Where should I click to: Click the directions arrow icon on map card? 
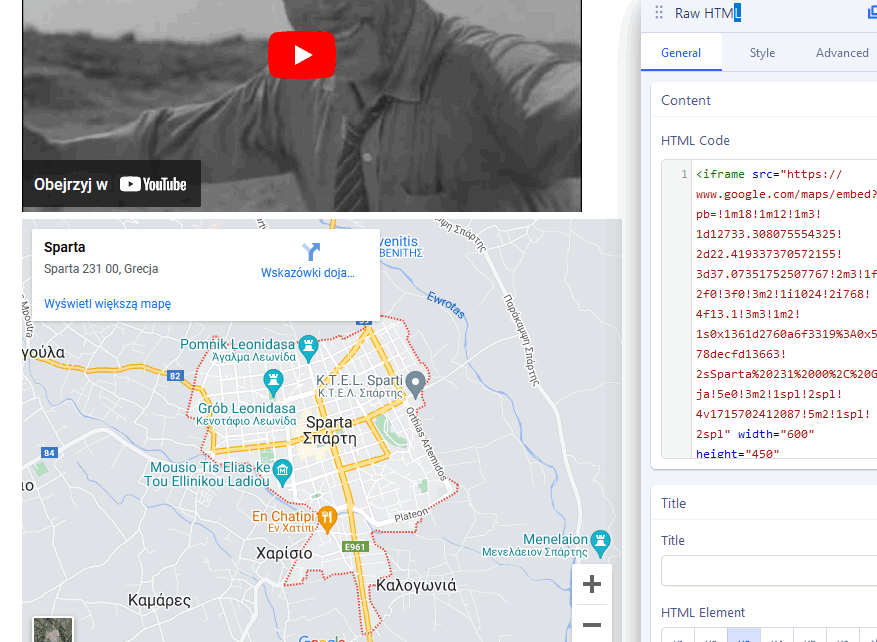point(310,251)
